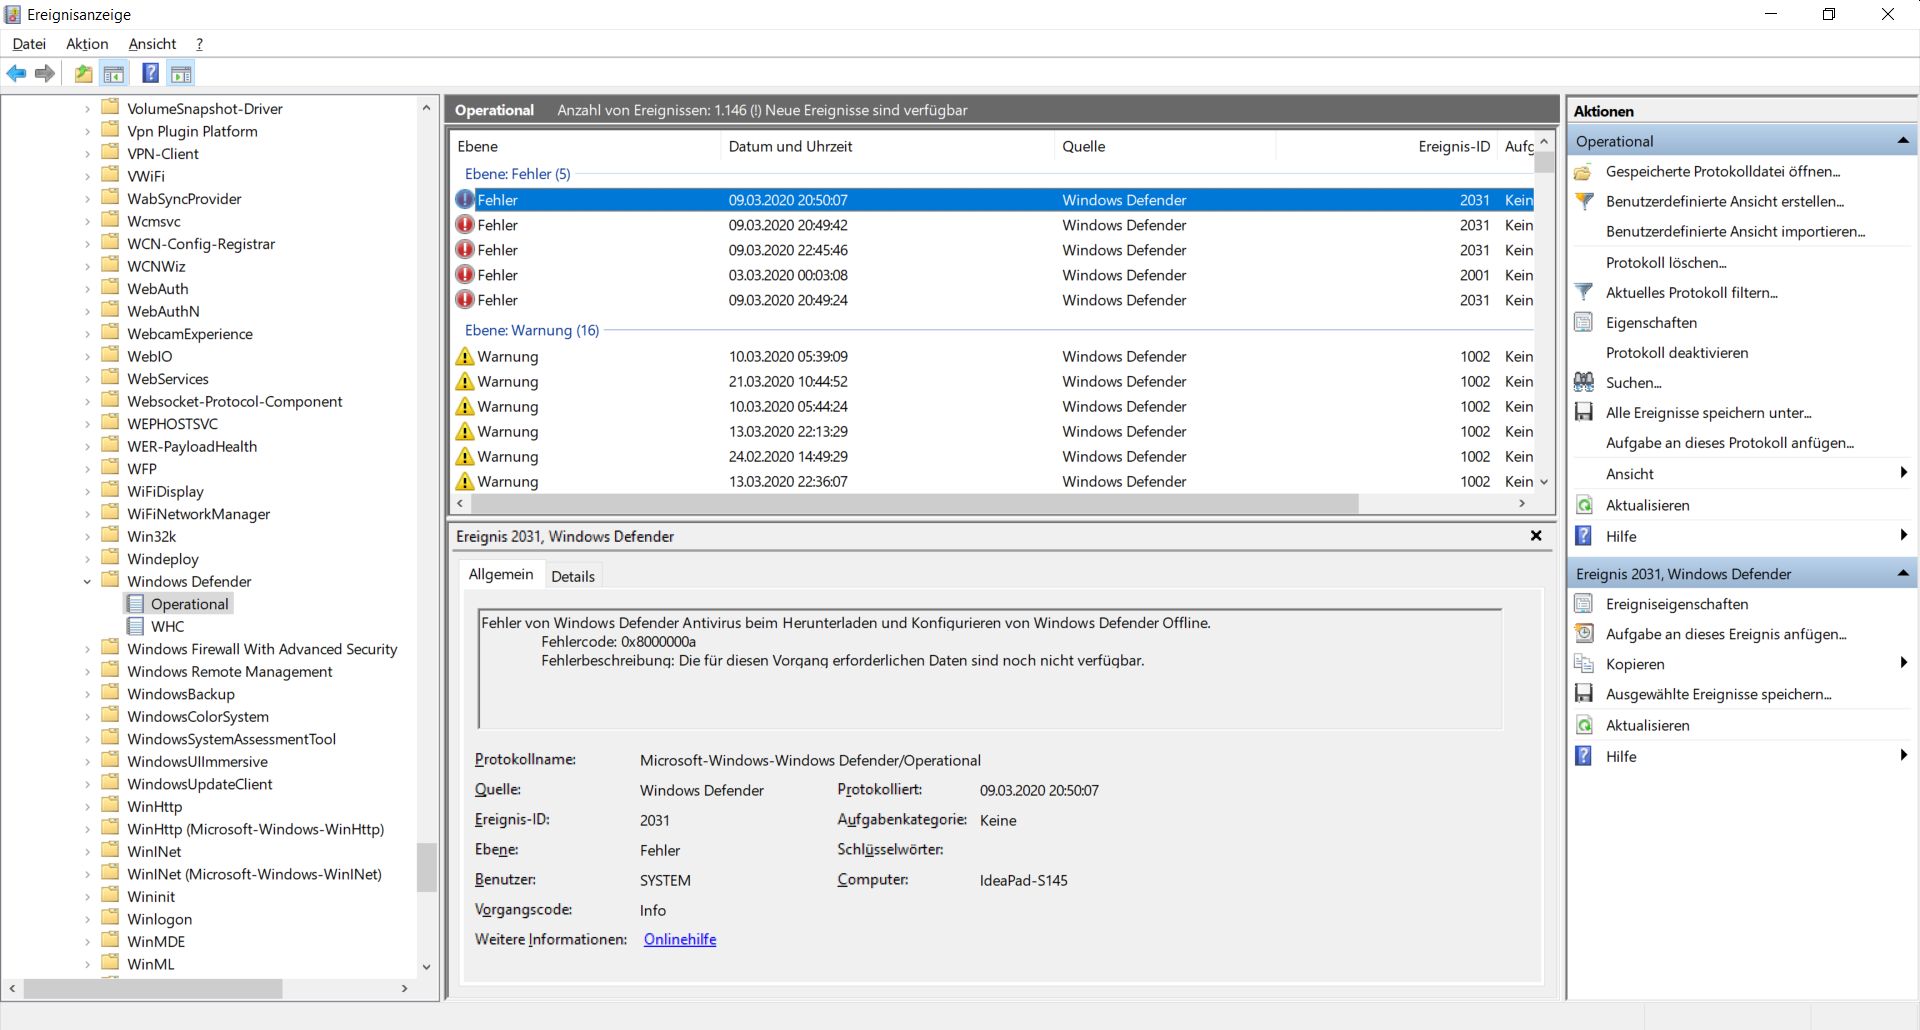
Task: Select the WHC log icon in tree
Action: pos(135,626)
